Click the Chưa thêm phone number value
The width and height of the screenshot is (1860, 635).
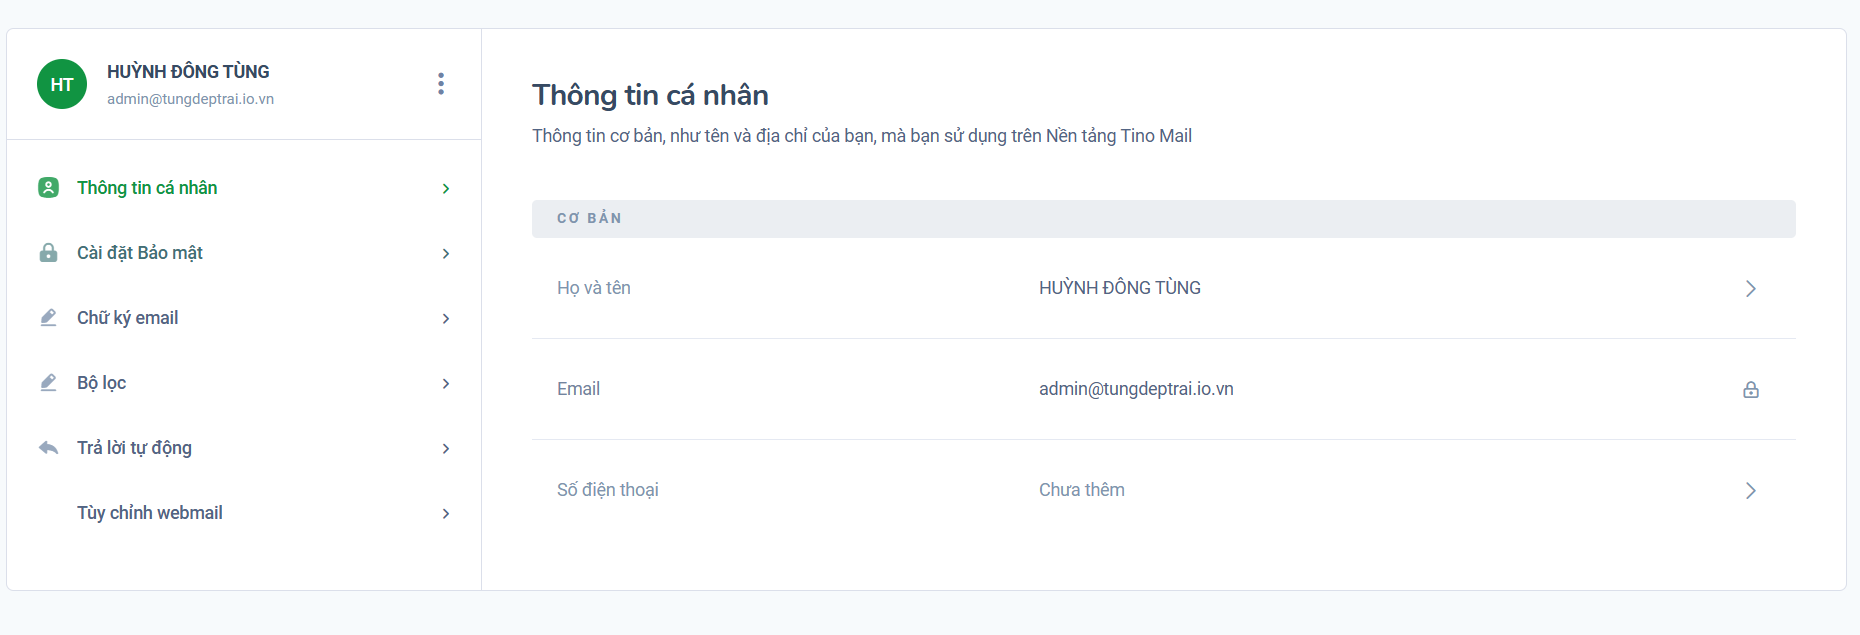tap(1081, 490)
